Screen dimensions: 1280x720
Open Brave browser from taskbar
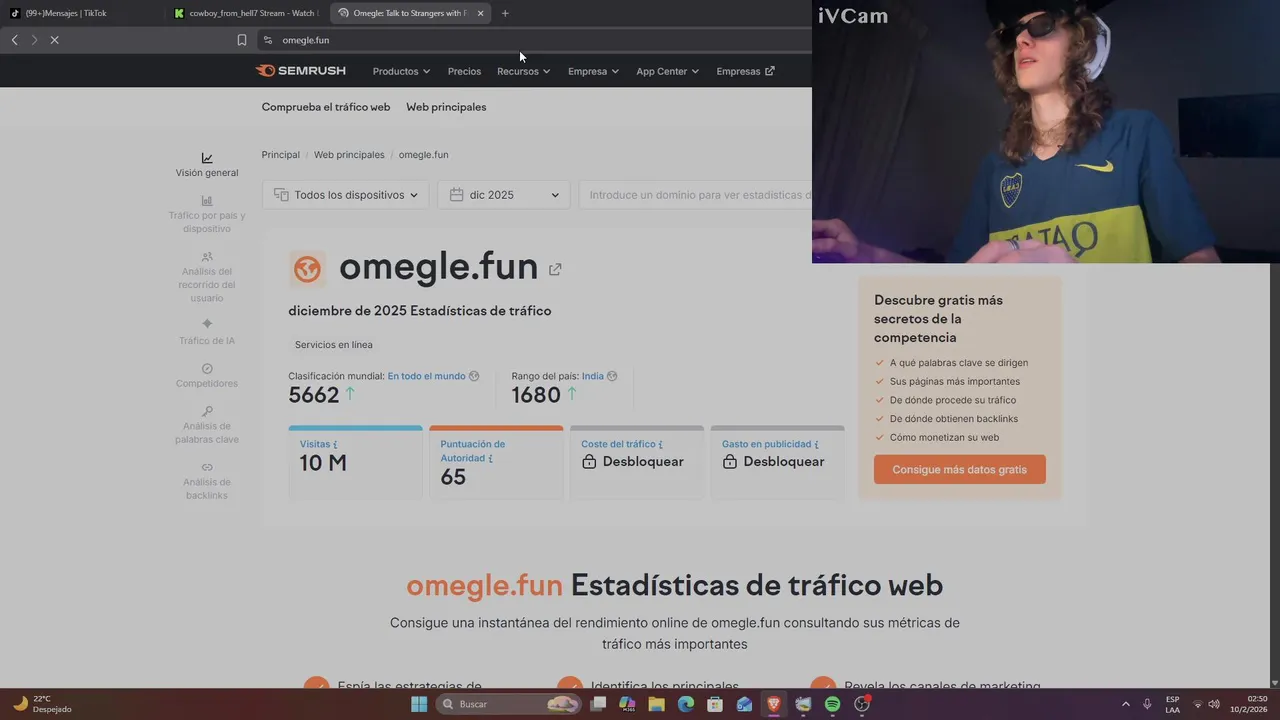[774, 704]
